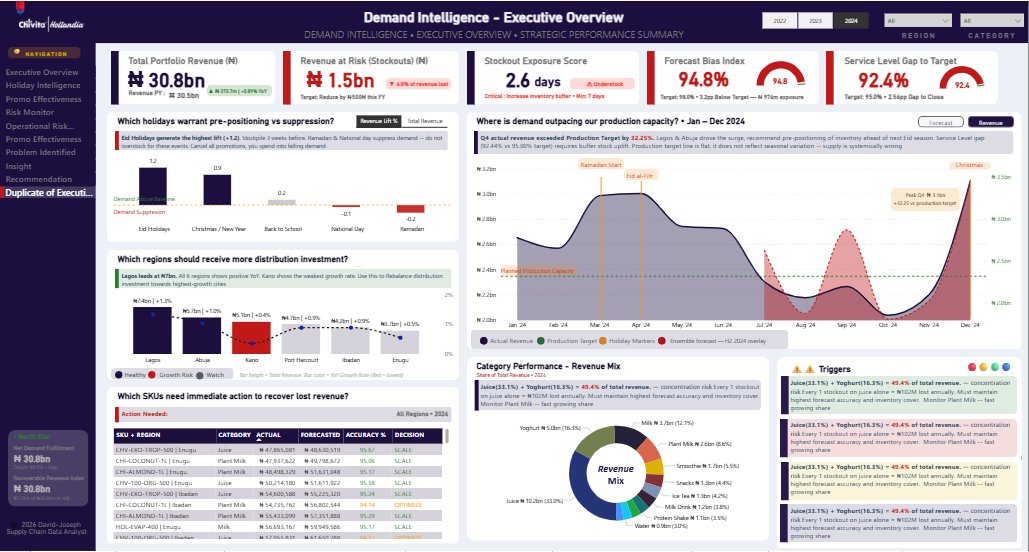Click the Holiday Markers legend item
The image size is (1029, 552).
pos(627,341)
